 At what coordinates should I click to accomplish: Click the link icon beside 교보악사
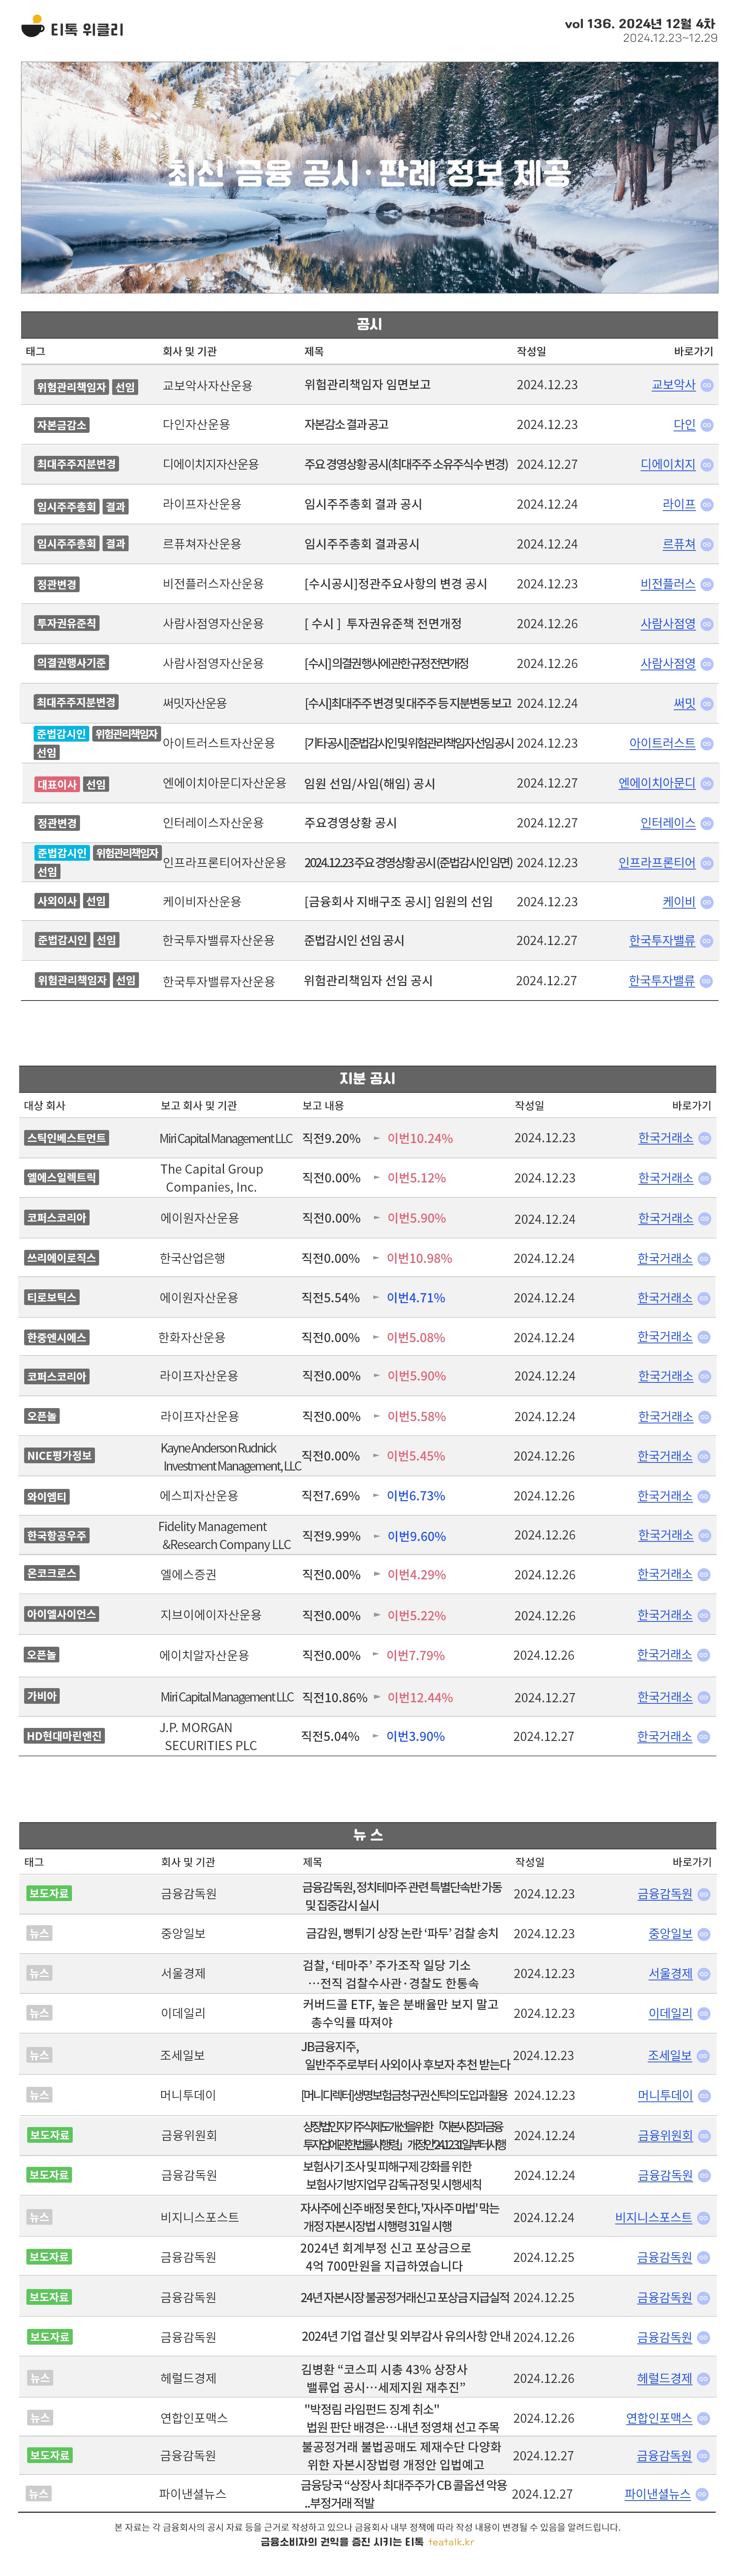point(707,385)
